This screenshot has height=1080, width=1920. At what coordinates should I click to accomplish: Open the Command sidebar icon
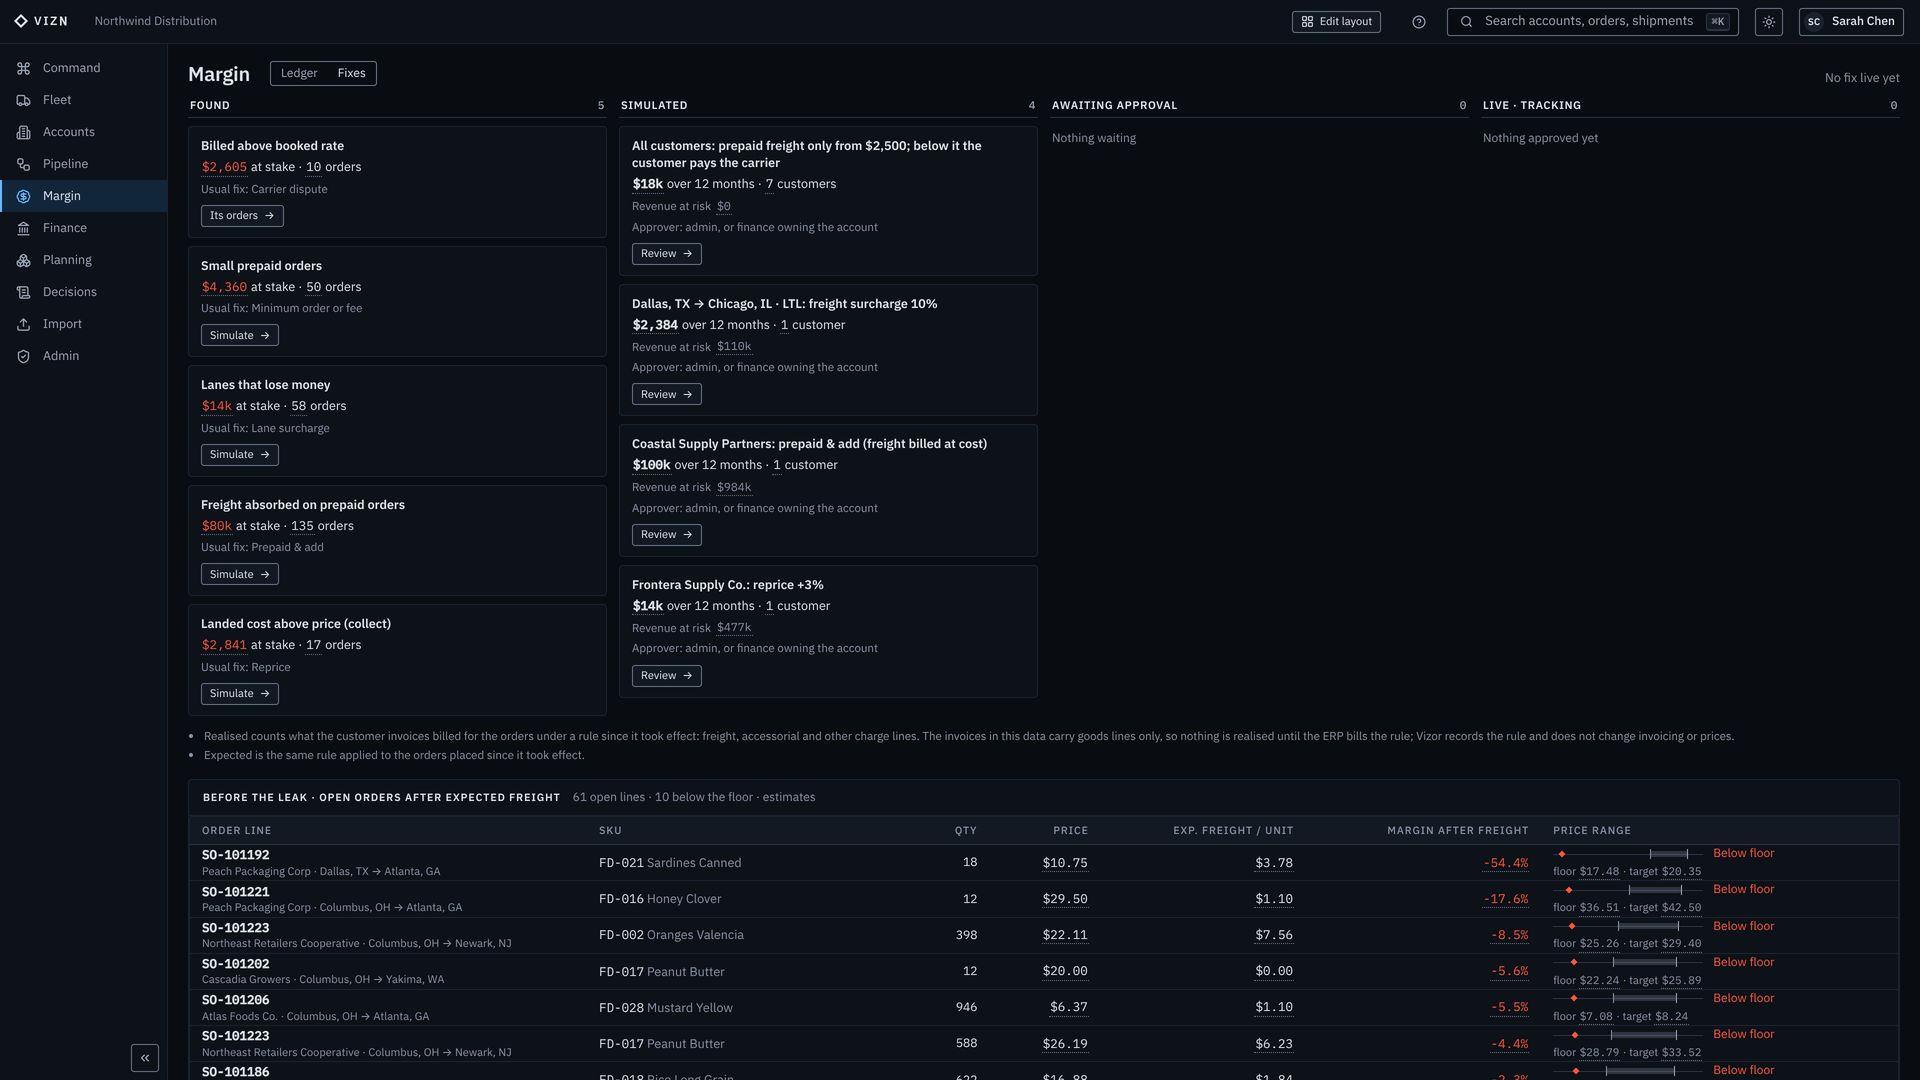[x=23, y=68]
